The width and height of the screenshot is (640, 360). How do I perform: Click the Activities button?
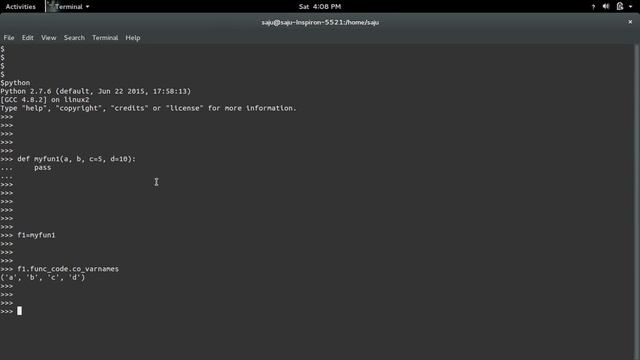click(x=20, y=7)
